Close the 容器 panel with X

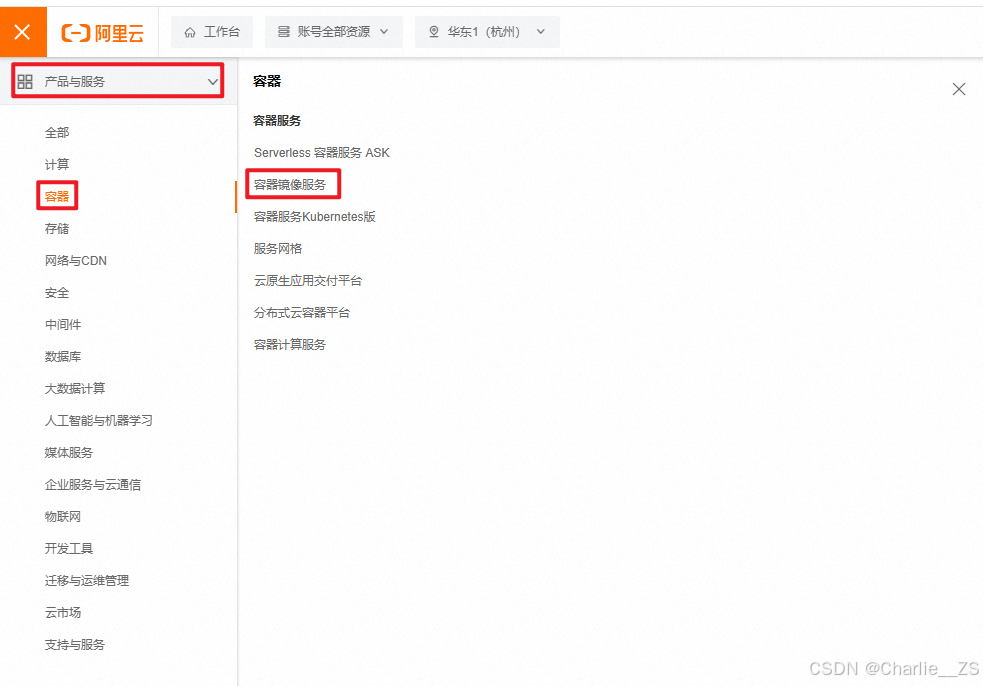pyautogui.click(x=959, y=89)
